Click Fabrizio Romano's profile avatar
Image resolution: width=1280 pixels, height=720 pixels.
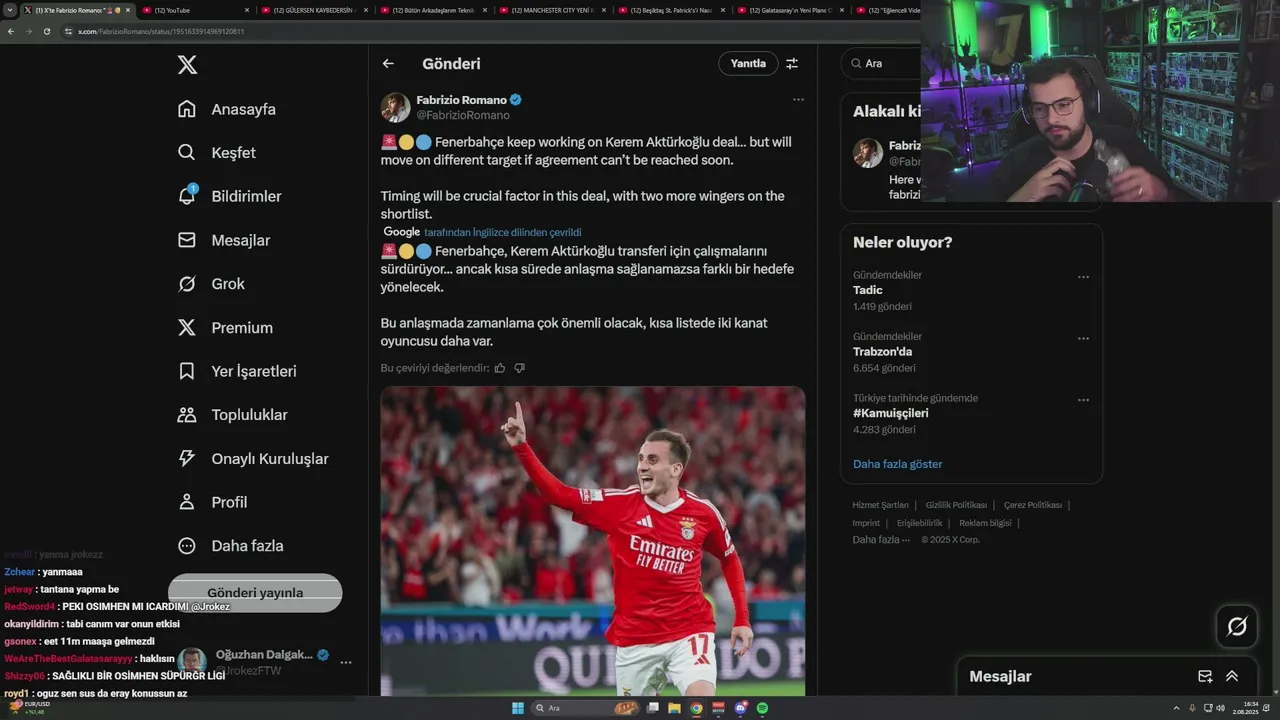[395, 107]
